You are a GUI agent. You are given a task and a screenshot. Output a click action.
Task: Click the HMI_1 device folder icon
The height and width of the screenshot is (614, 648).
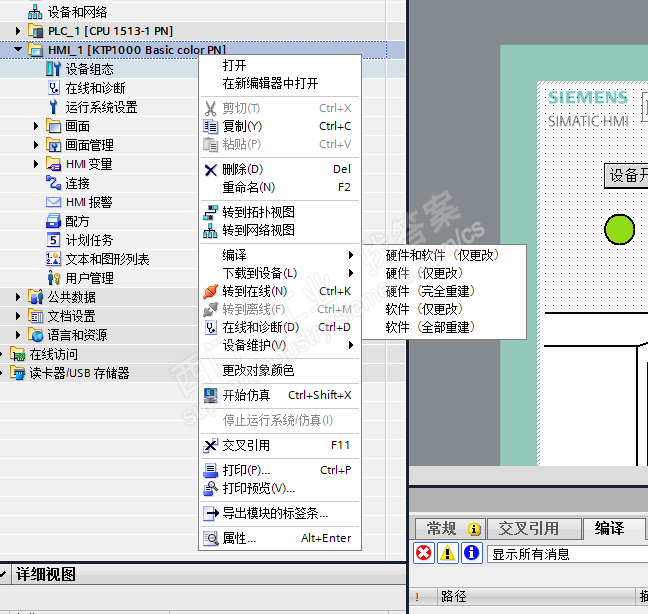36,50
